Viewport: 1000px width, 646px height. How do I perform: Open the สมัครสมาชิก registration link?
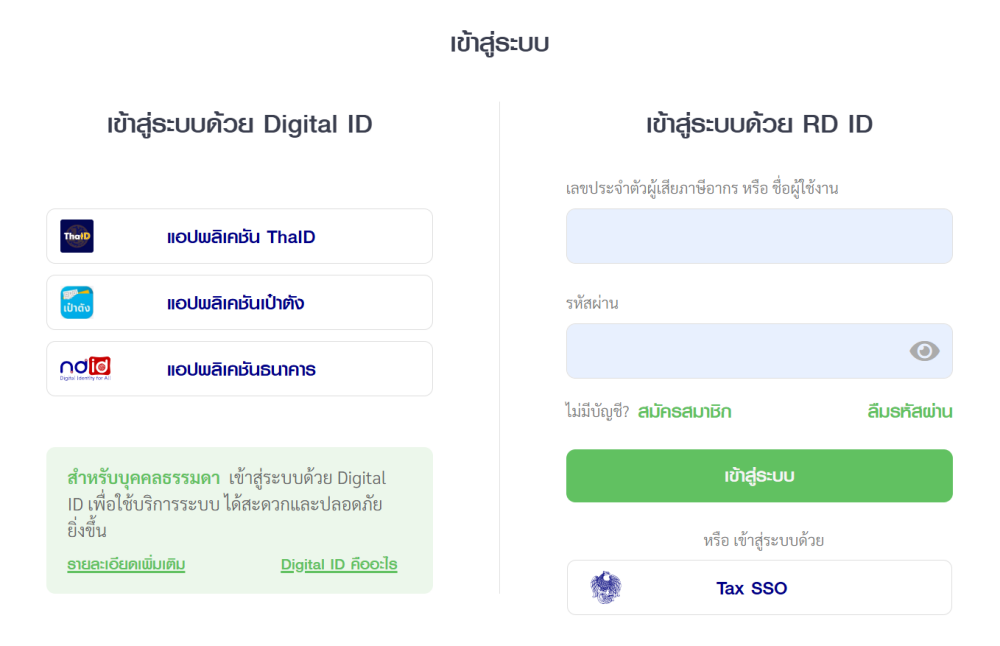684,411
